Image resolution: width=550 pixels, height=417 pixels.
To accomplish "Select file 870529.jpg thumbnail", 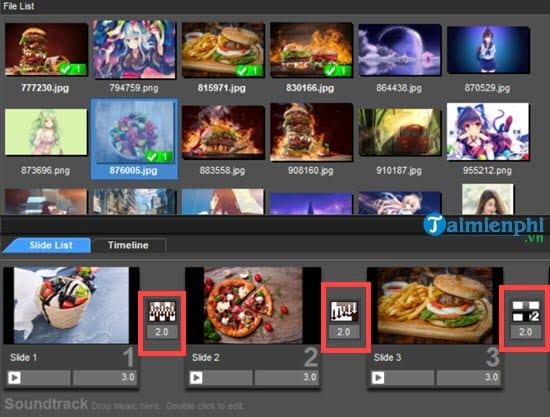I will click(x=488, y=49).
